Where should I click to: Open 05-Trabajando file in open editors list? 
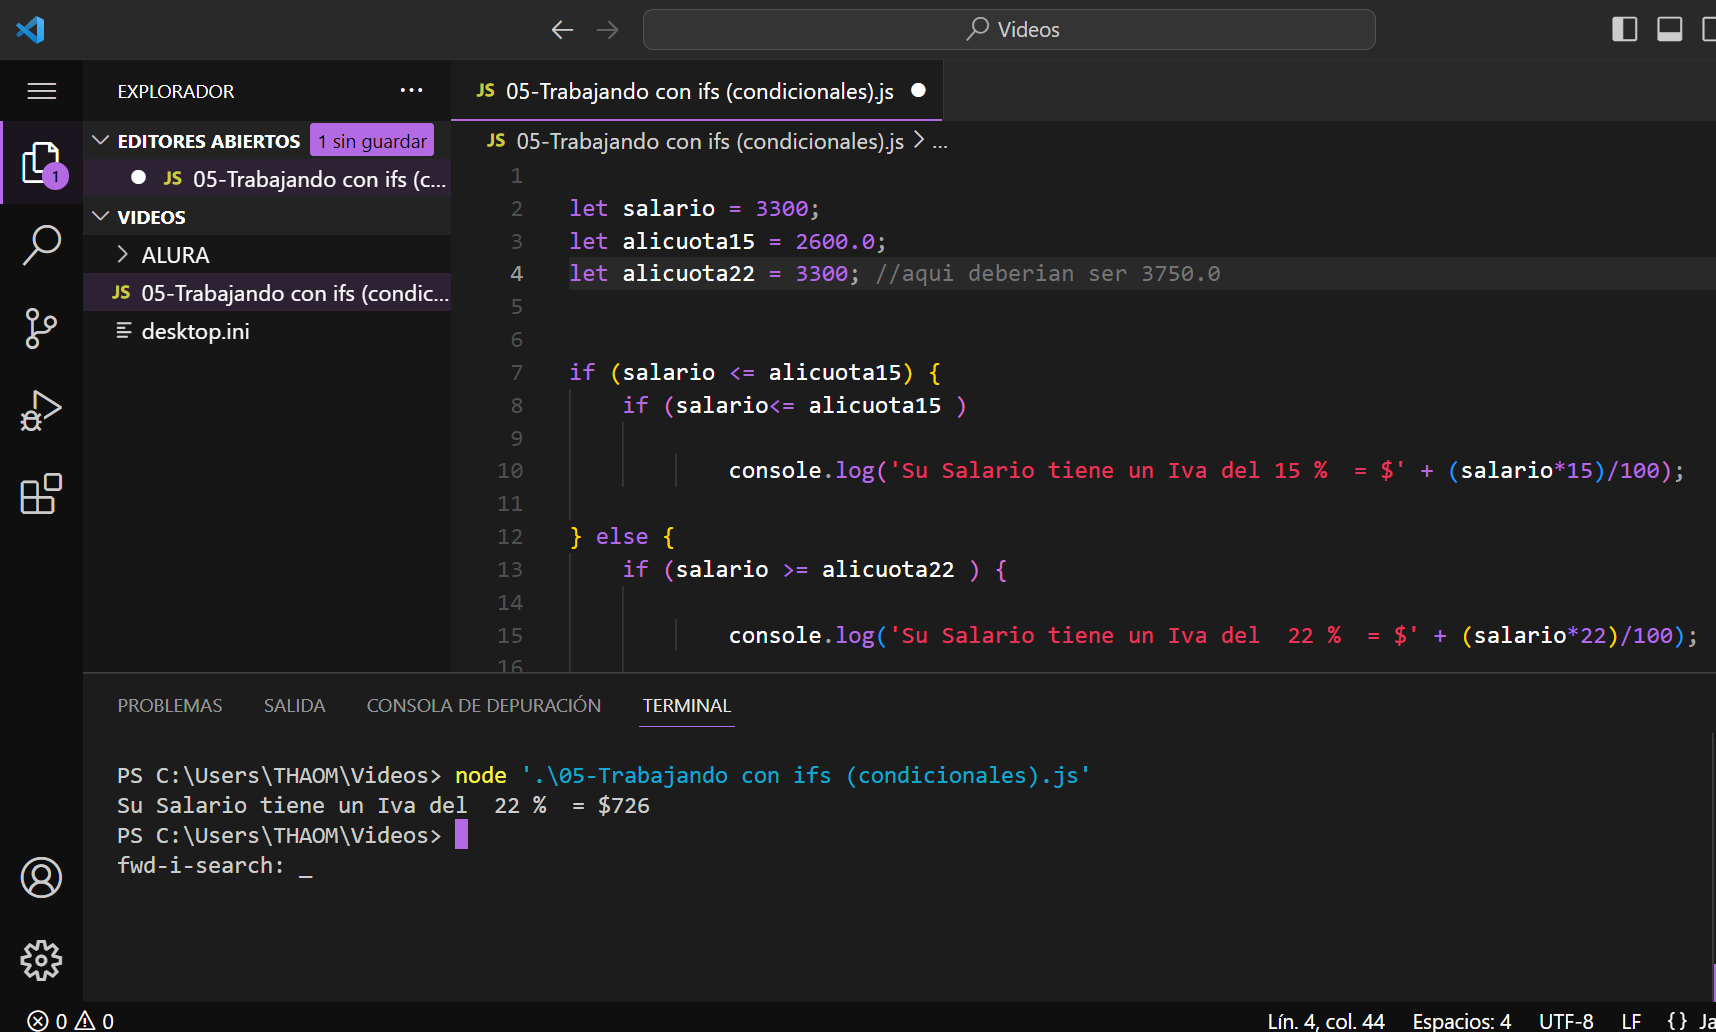(x=268, y=179)
